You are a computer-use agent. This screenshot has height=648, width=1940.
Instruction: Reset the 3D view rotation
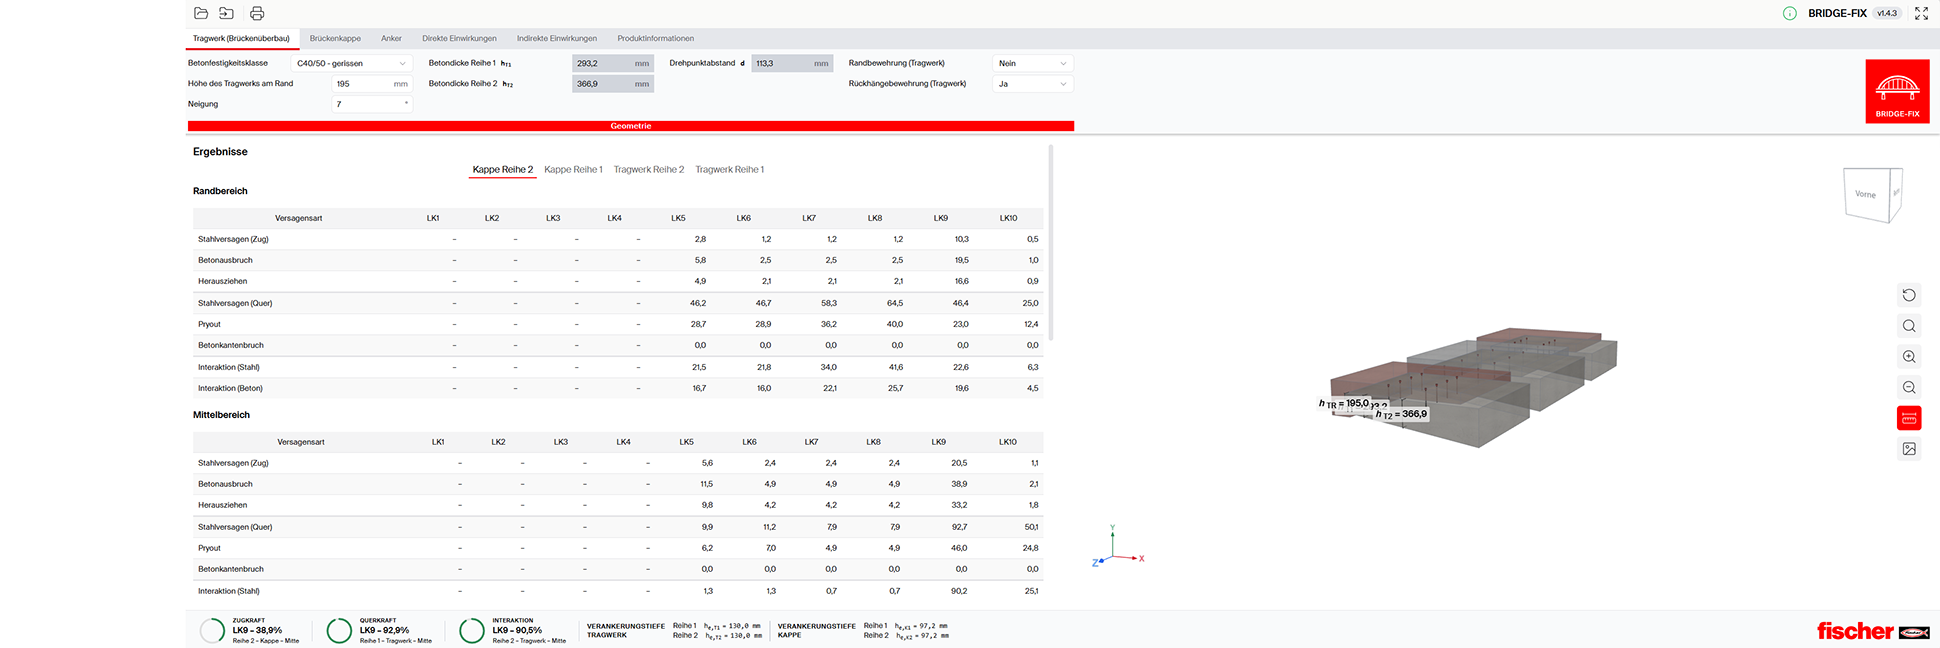tap(1909, 295)
